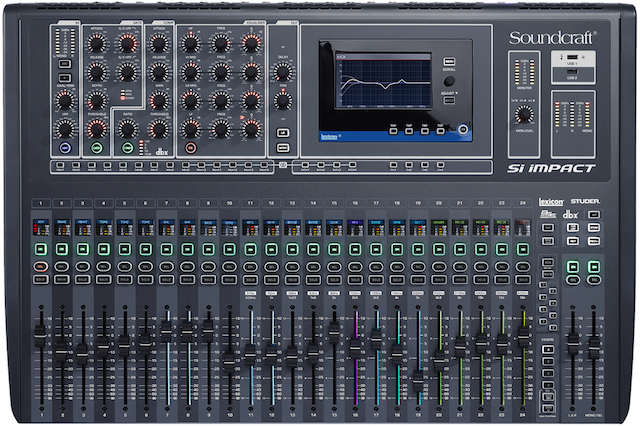Select channel 5 using its SEL button

point(124,267)
